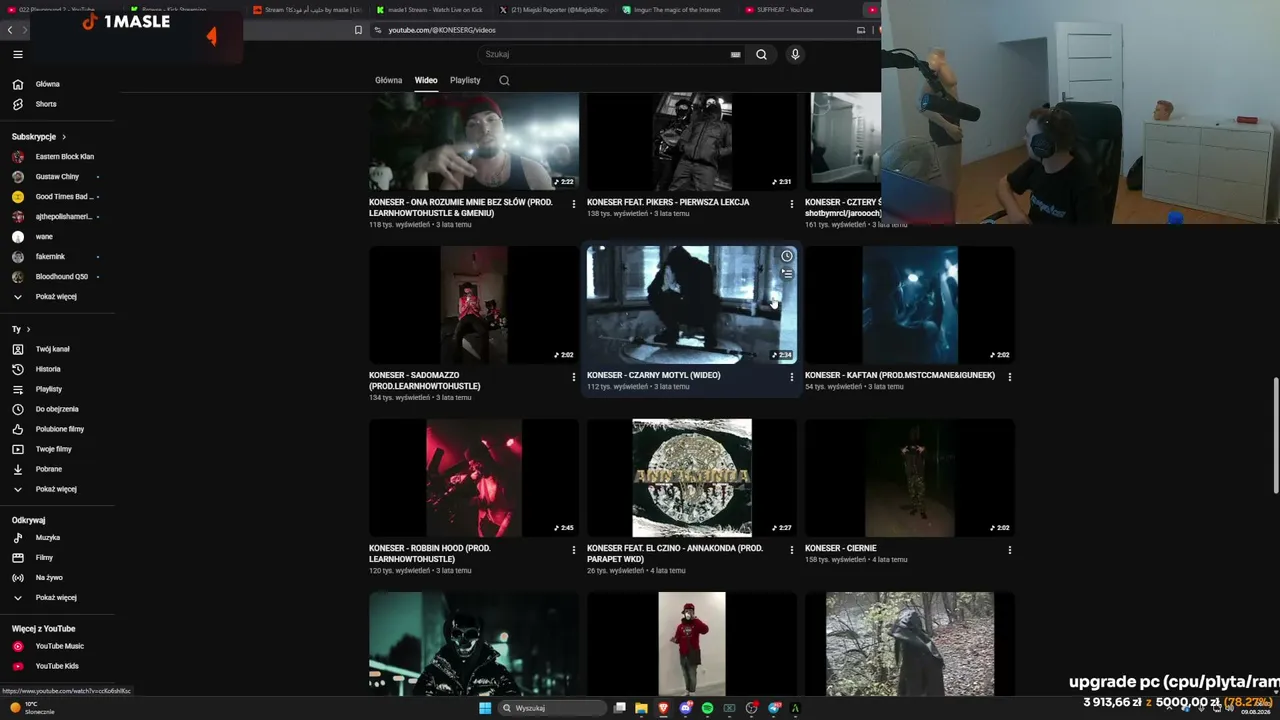Open YouTube Kids from the sidebar
This screenshot has width=1280, height=720.
[x=58, y=666]
